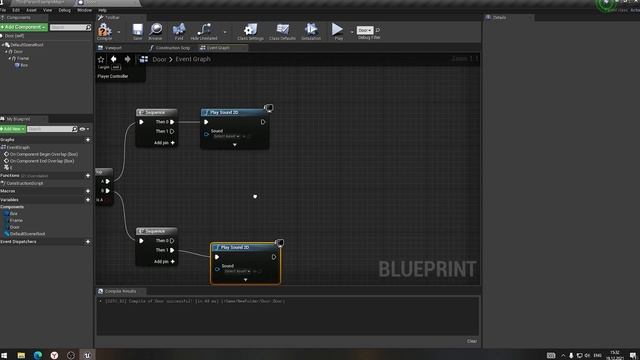Click the Compile toolbar icon

(104, 30)
